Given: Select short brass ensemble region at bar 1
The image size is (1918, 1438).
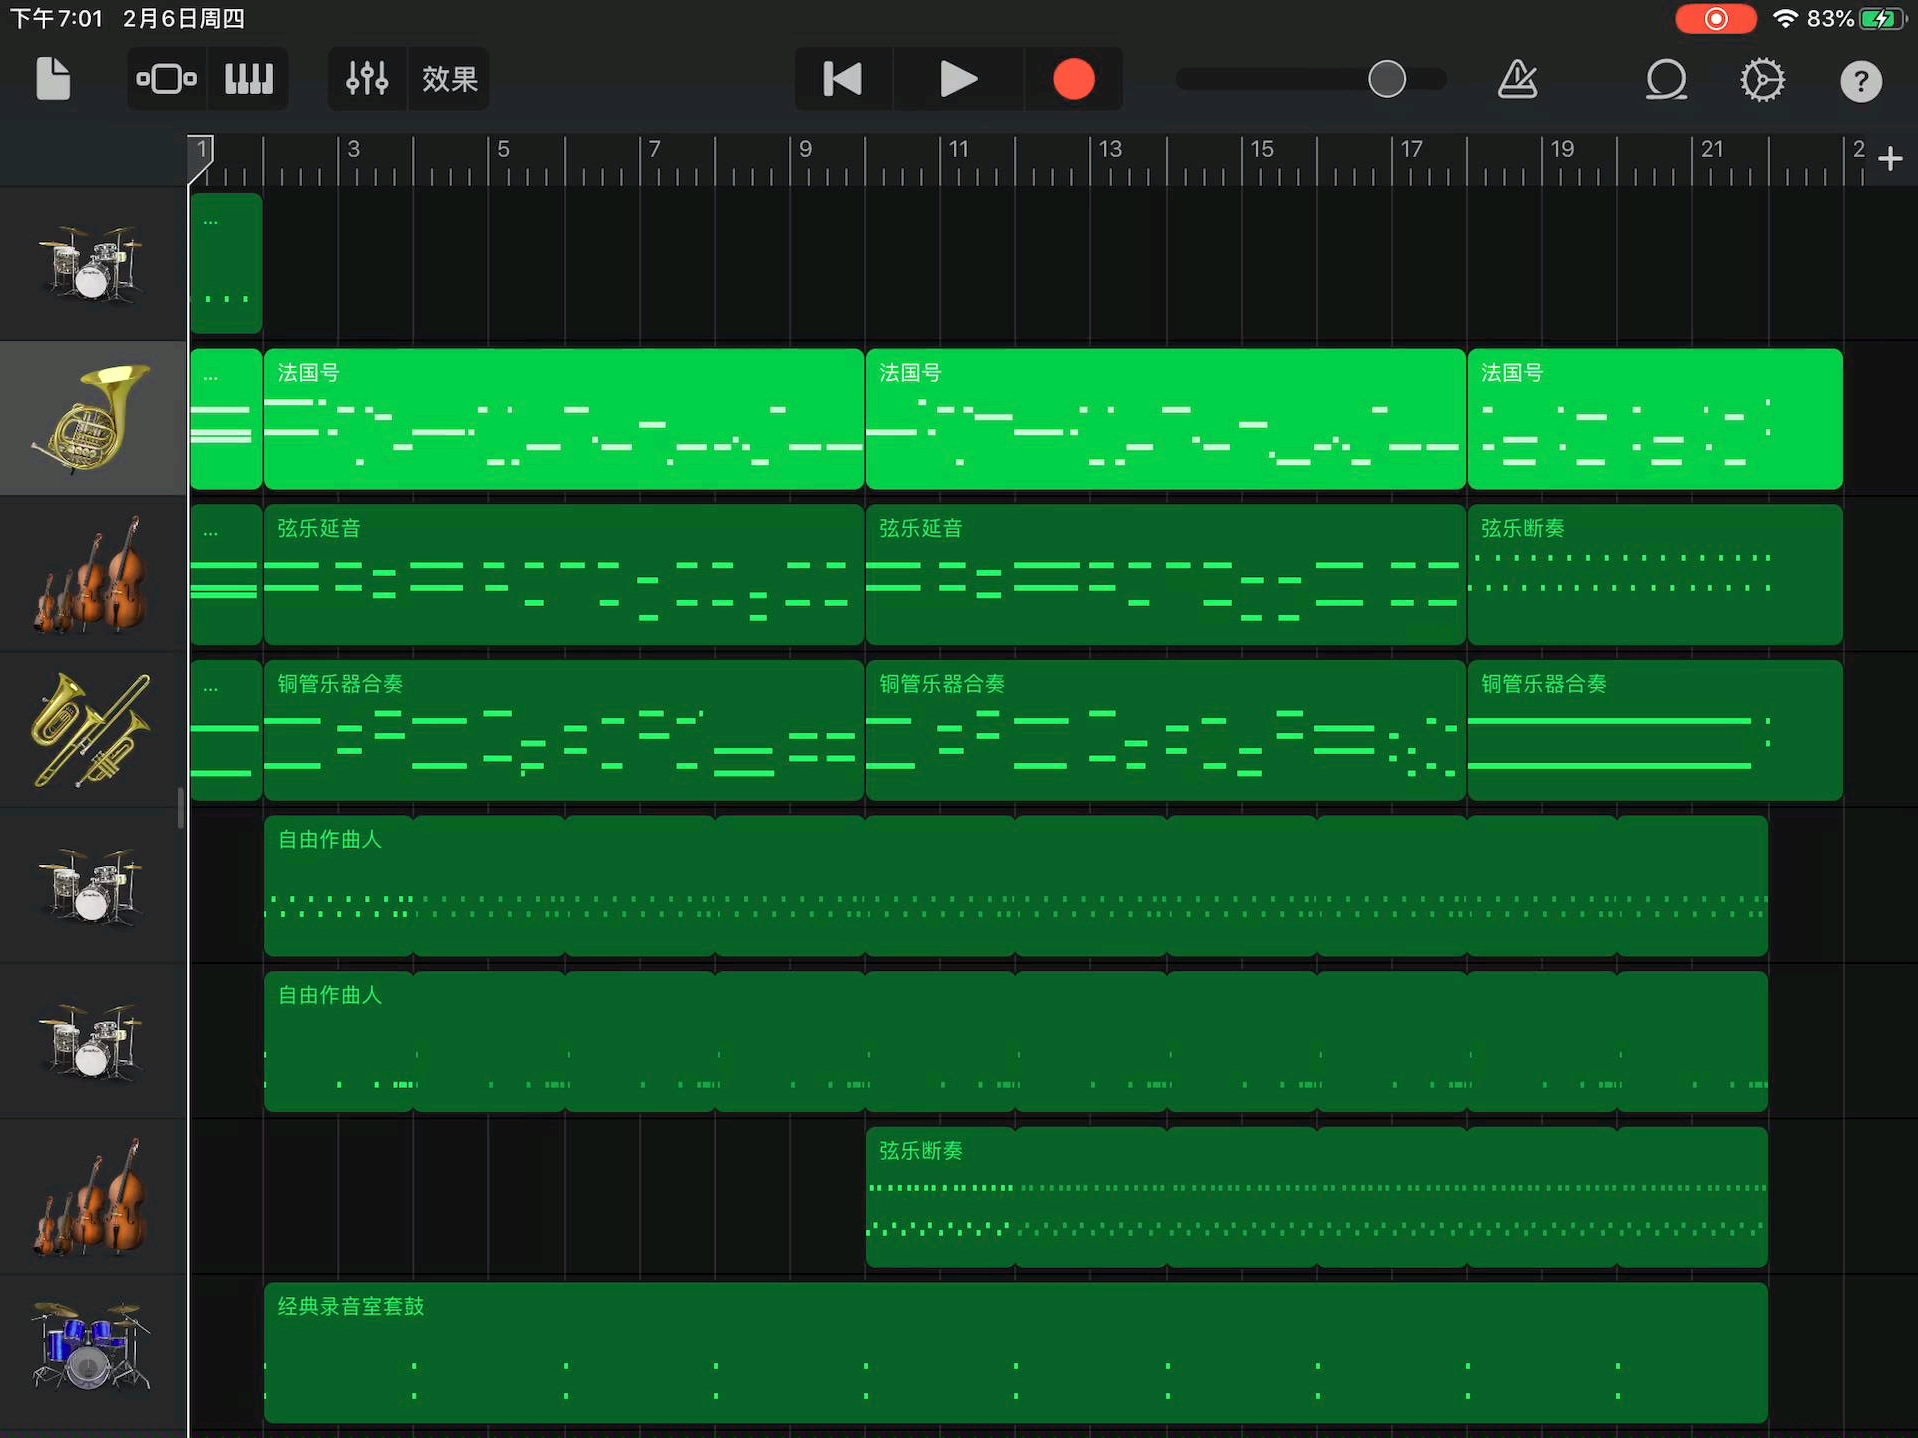Looking at the screenshot, I should (226, 730).
